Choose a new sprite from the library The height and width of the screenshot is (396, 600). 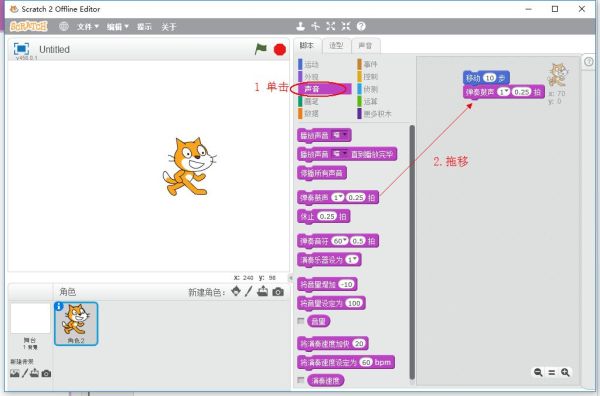click(x=236, y=292)
